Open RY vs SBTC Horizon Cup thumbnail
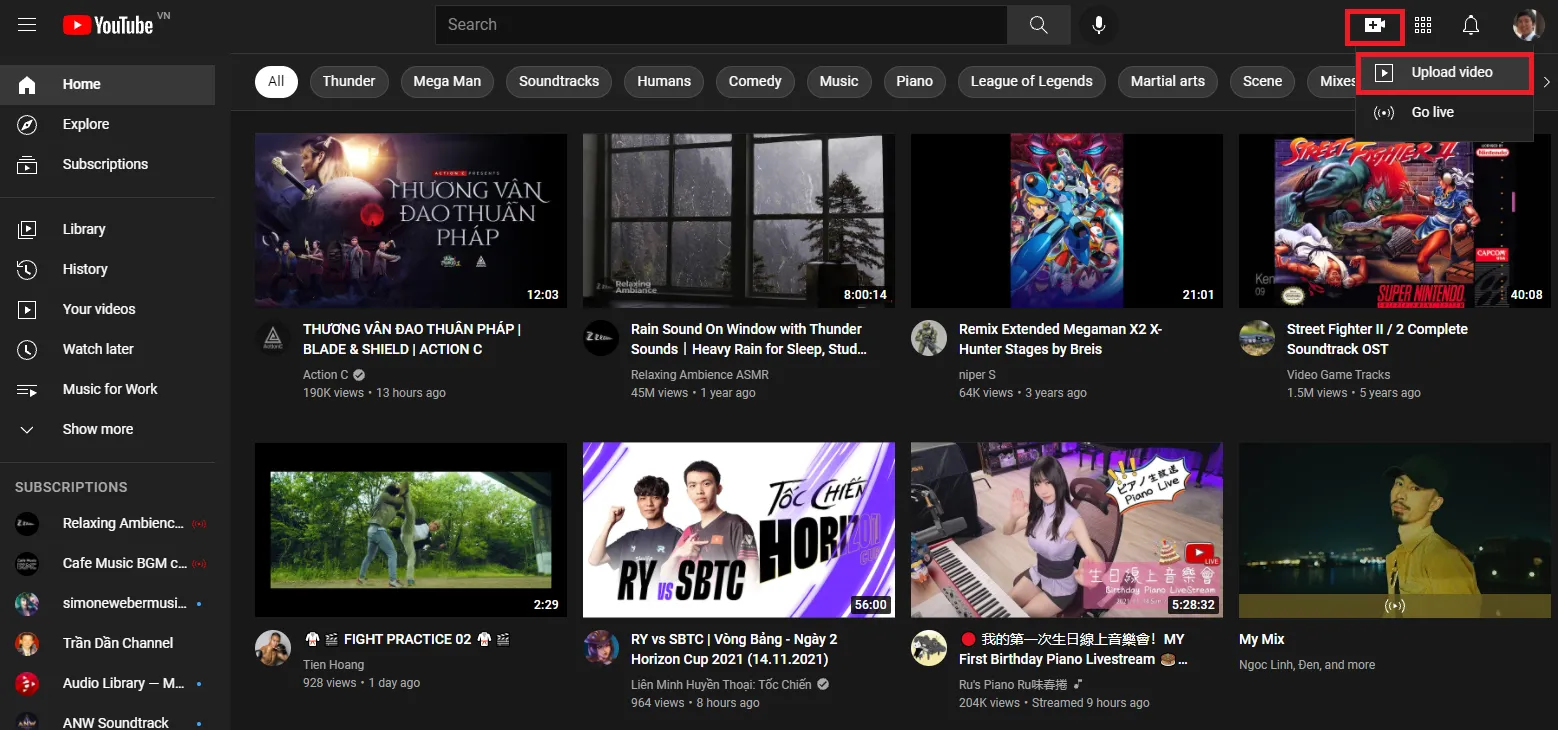This screenshot has width=1558, height=730. coord(739,530)
